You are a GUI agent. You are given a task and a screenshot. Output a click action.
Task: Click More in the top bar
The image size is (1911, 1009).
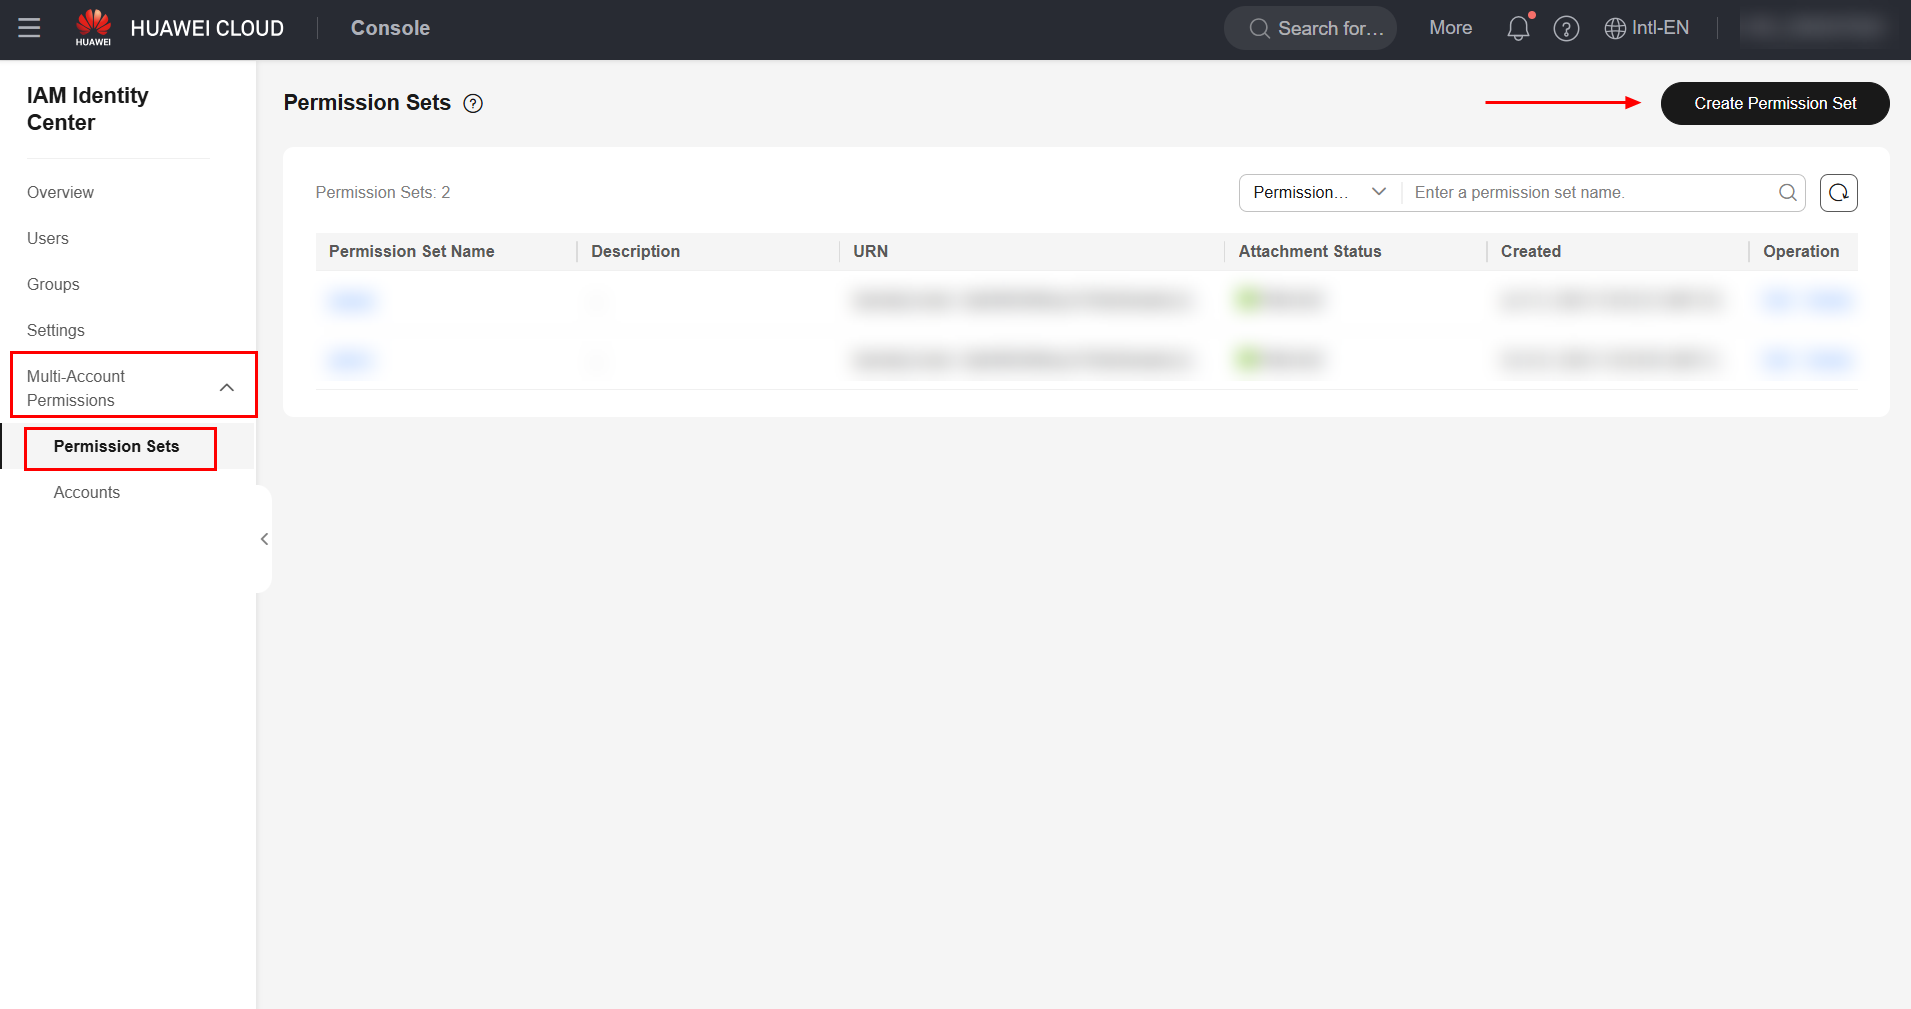coord(1450,28)
